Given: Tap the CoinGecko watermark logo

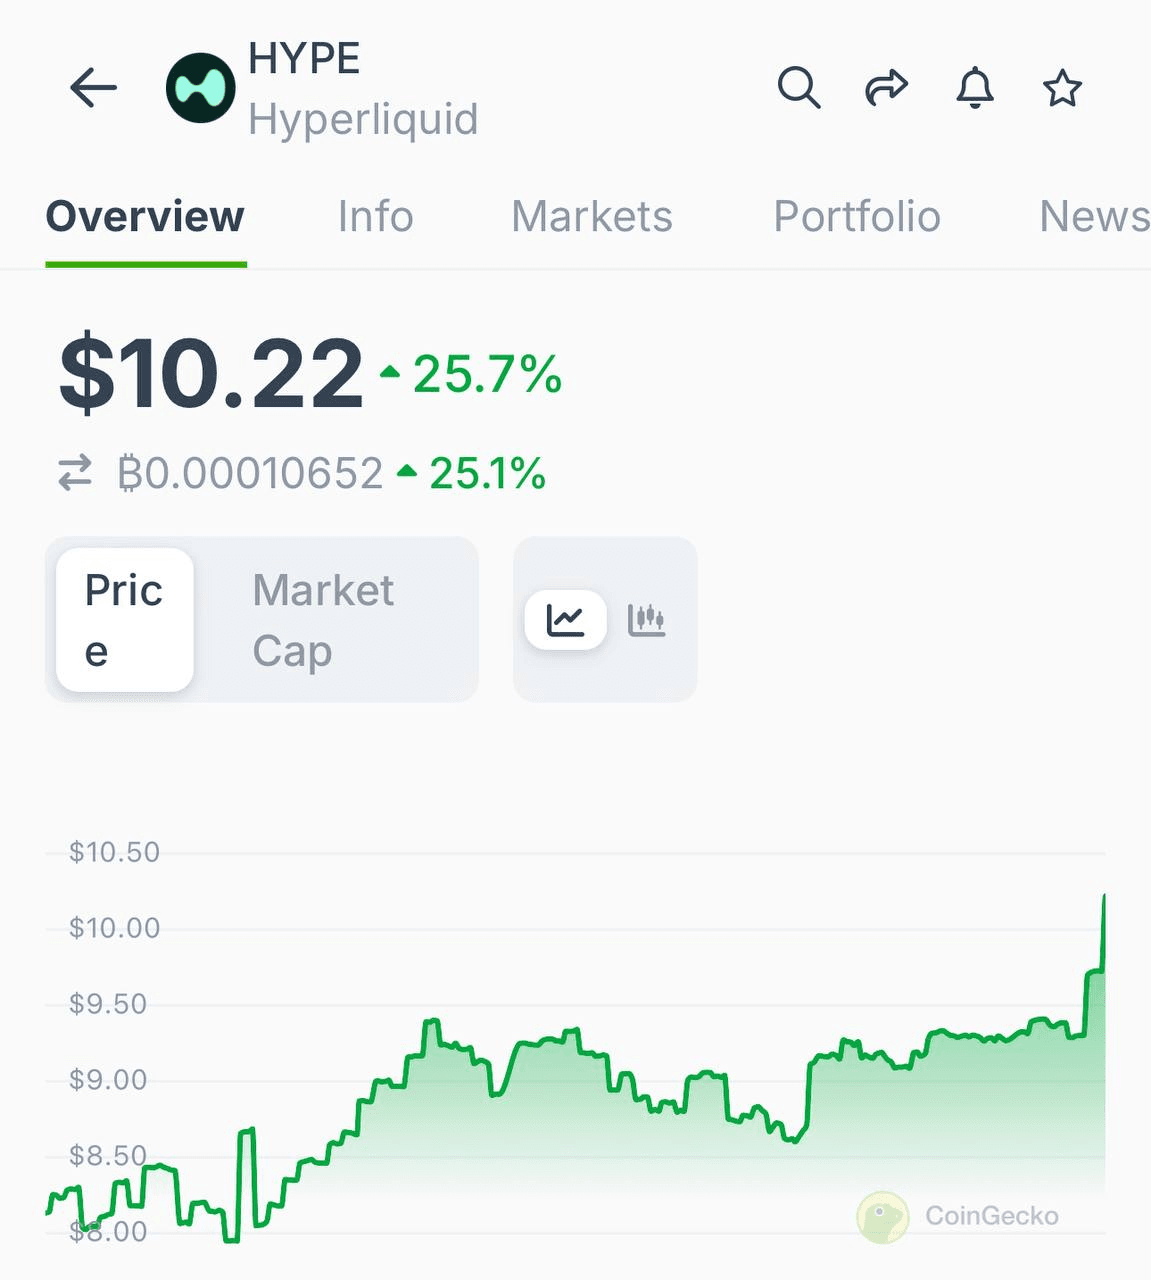Looking at the screenshot, I should [x=958, y=1216].
